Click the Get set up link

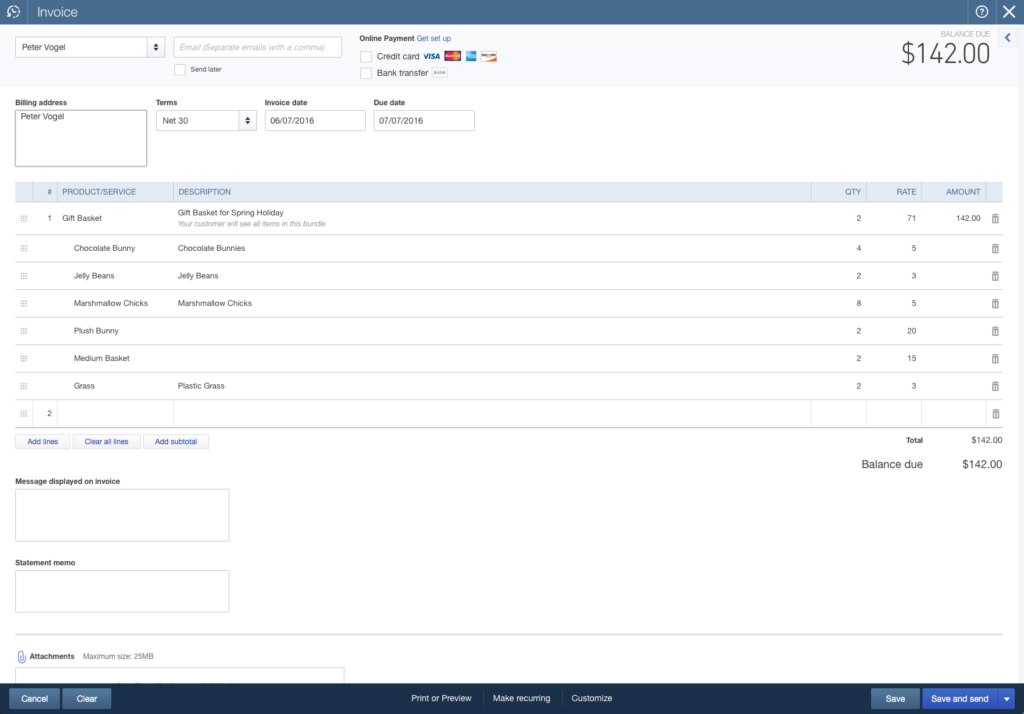point(434,39)
